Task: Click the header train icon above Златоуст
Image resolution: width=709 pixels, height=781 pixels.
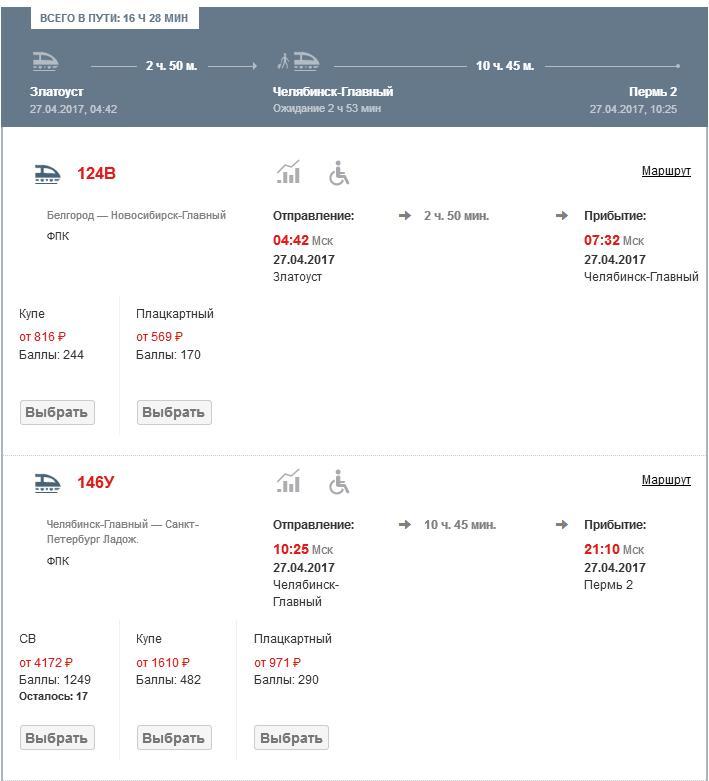Action: 46,62
